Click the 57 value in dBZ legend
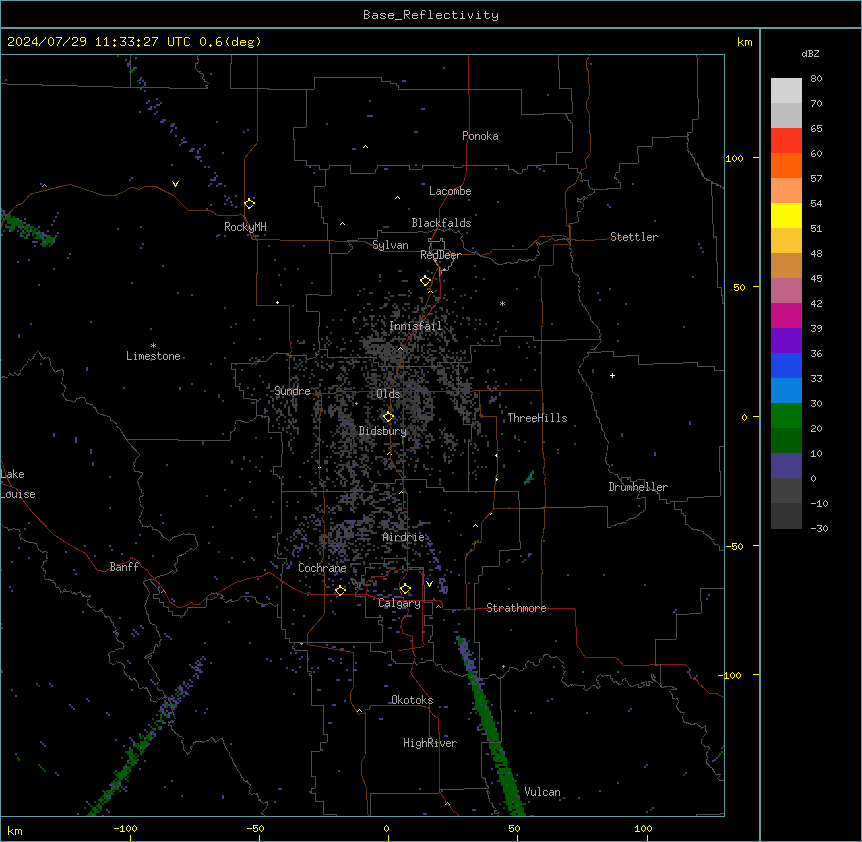 (x=816, y=179)
